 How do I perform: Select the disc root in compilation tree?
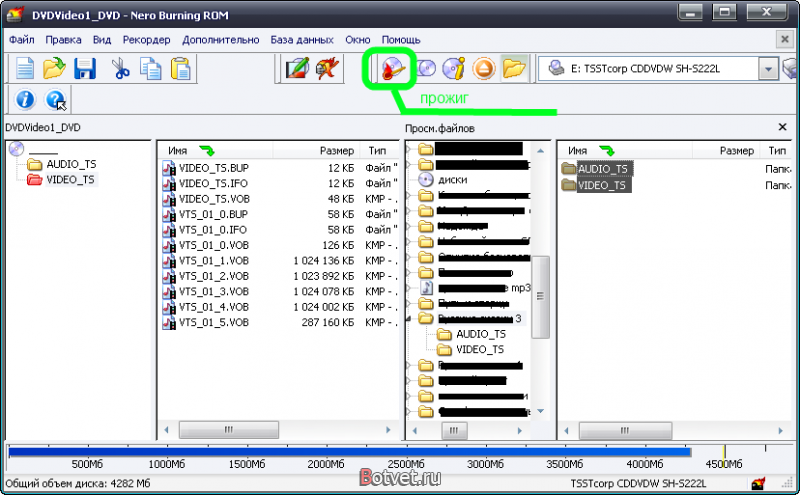pyautogui.click(x=17, y=148)
